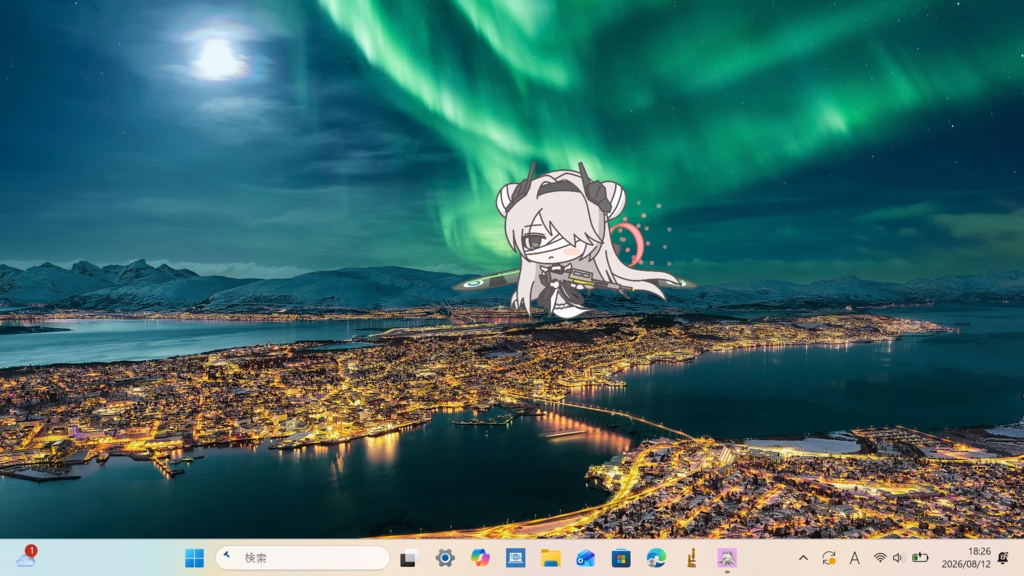
Task: Launch Microsoft Edge browser
Action: click(656, 558)
